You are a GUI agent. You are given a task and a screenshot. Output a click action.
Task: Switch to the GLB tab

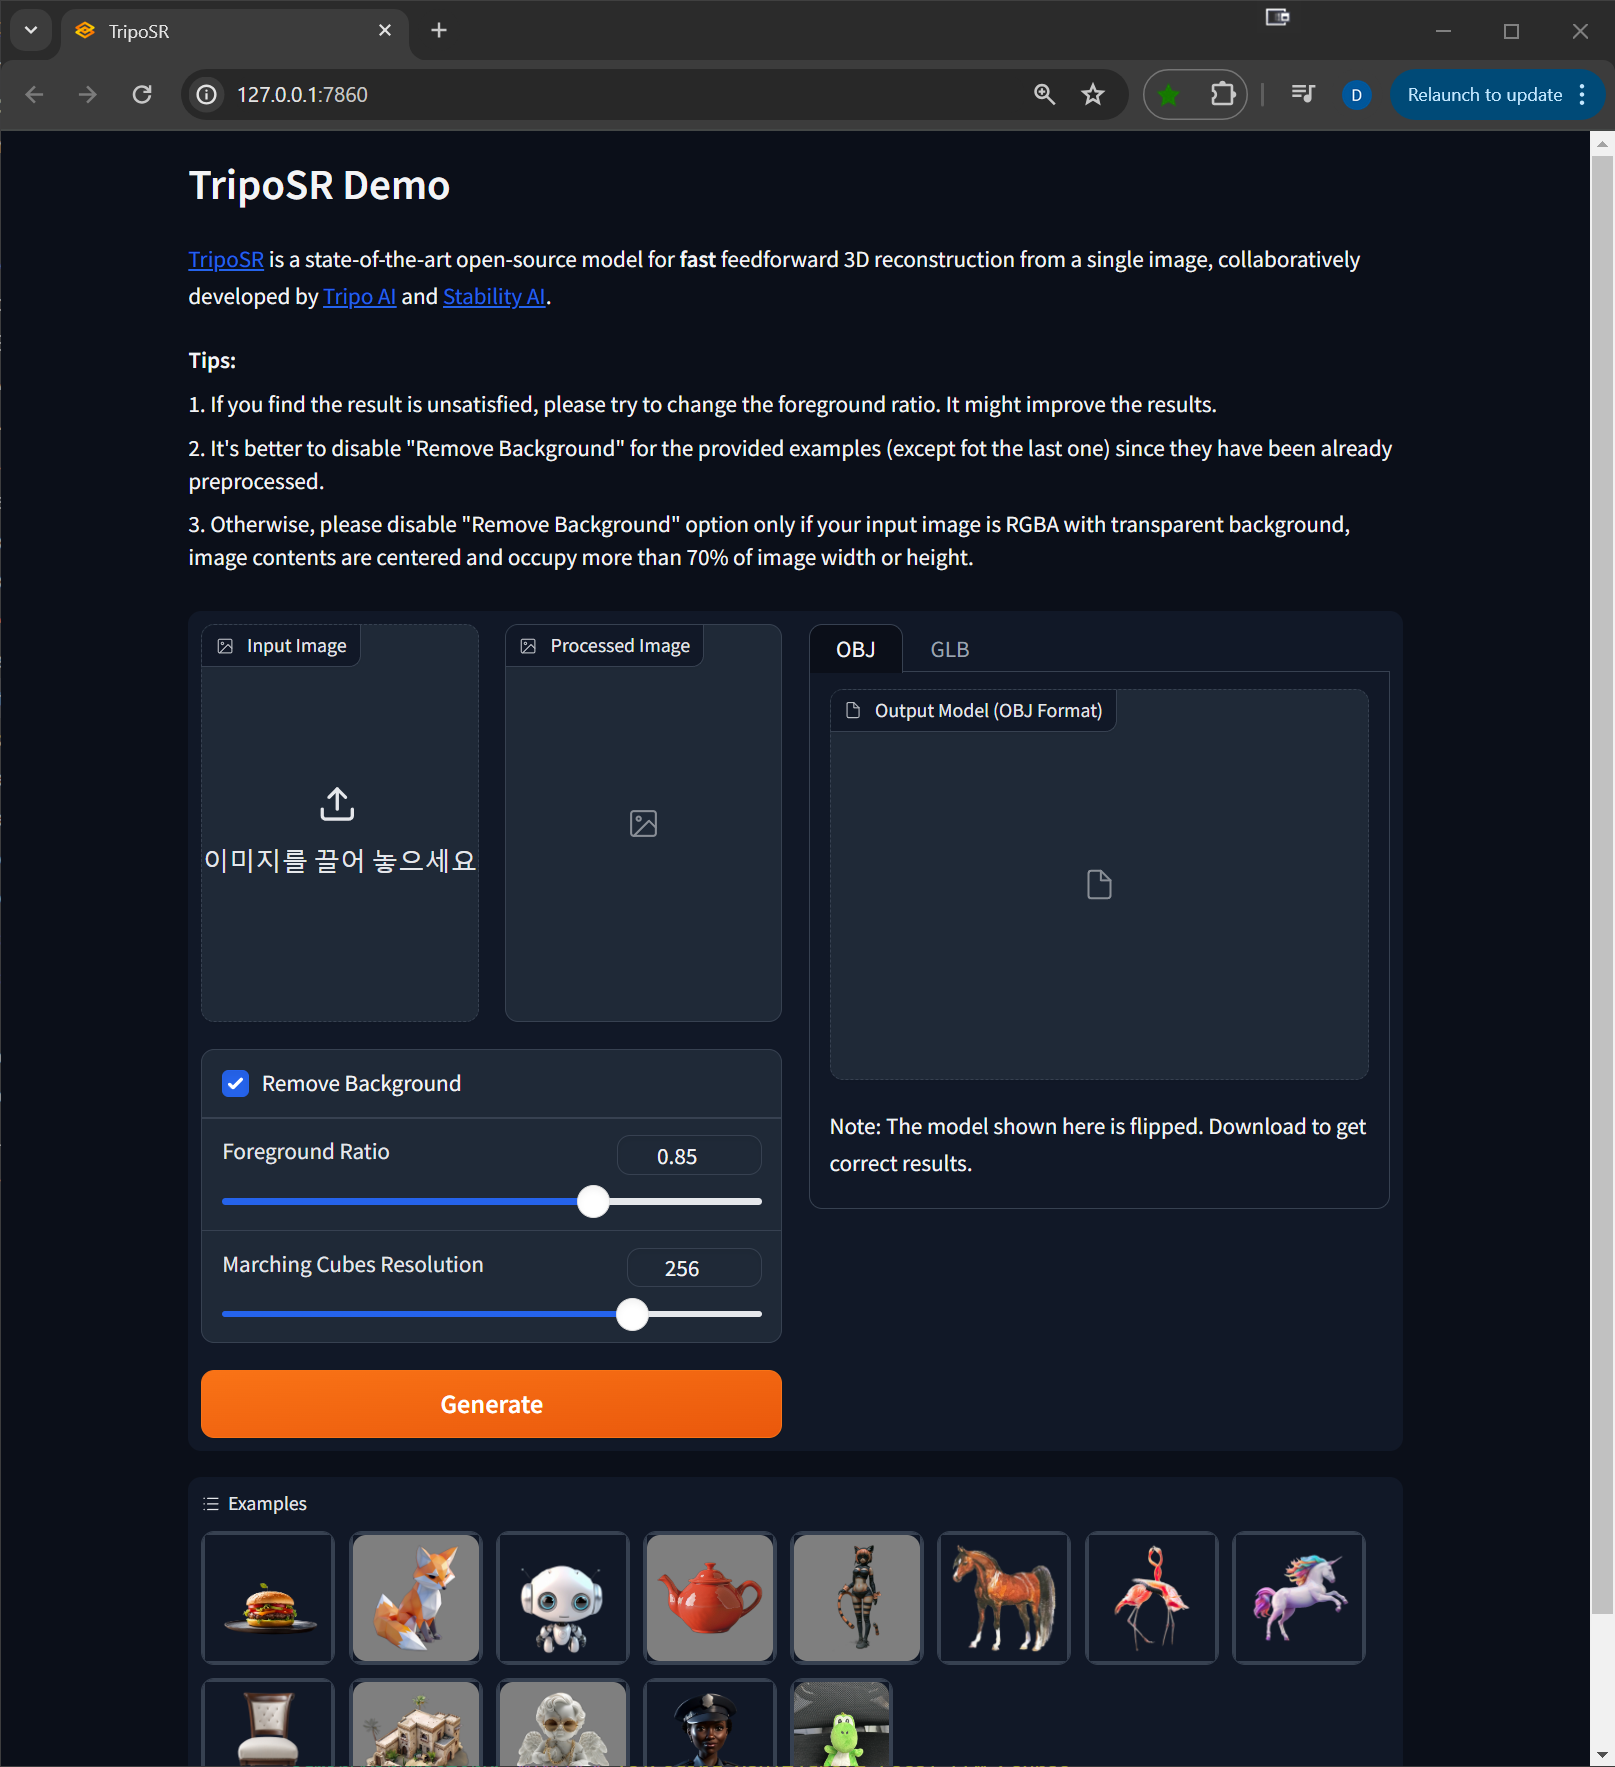pos(948,649)
